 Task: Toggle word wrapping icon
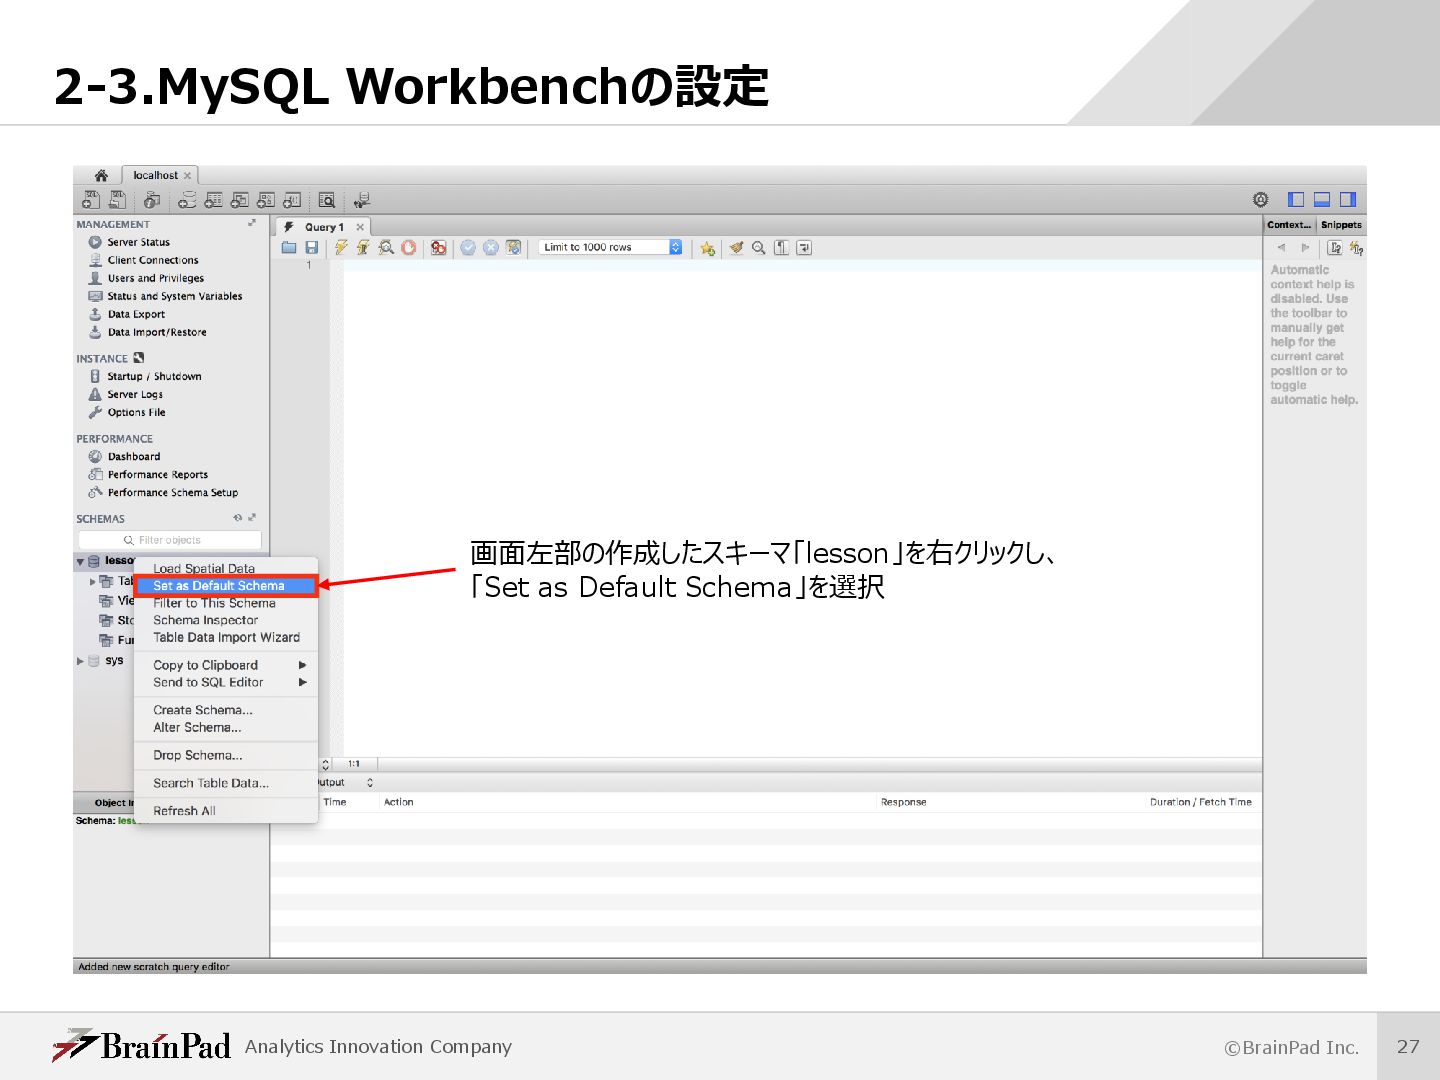click(804, 247)
